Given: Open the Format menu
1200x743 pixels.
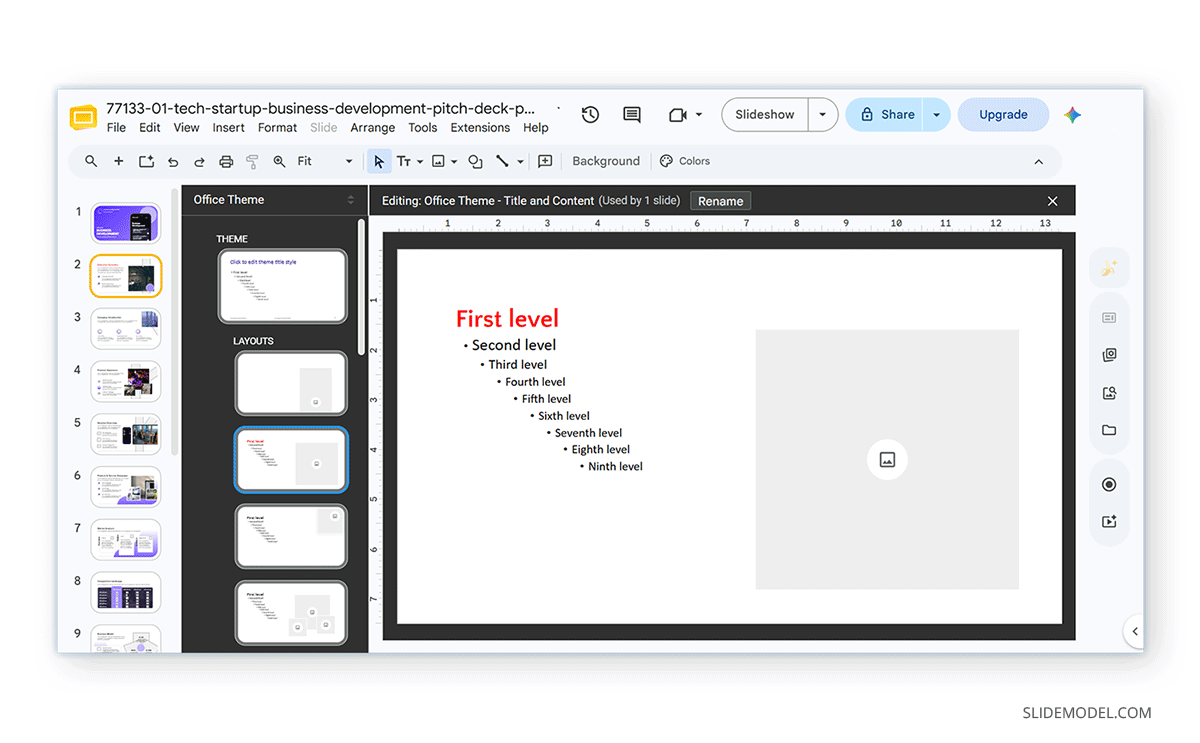Looking at the screenshot, I should tap(277, 128).
